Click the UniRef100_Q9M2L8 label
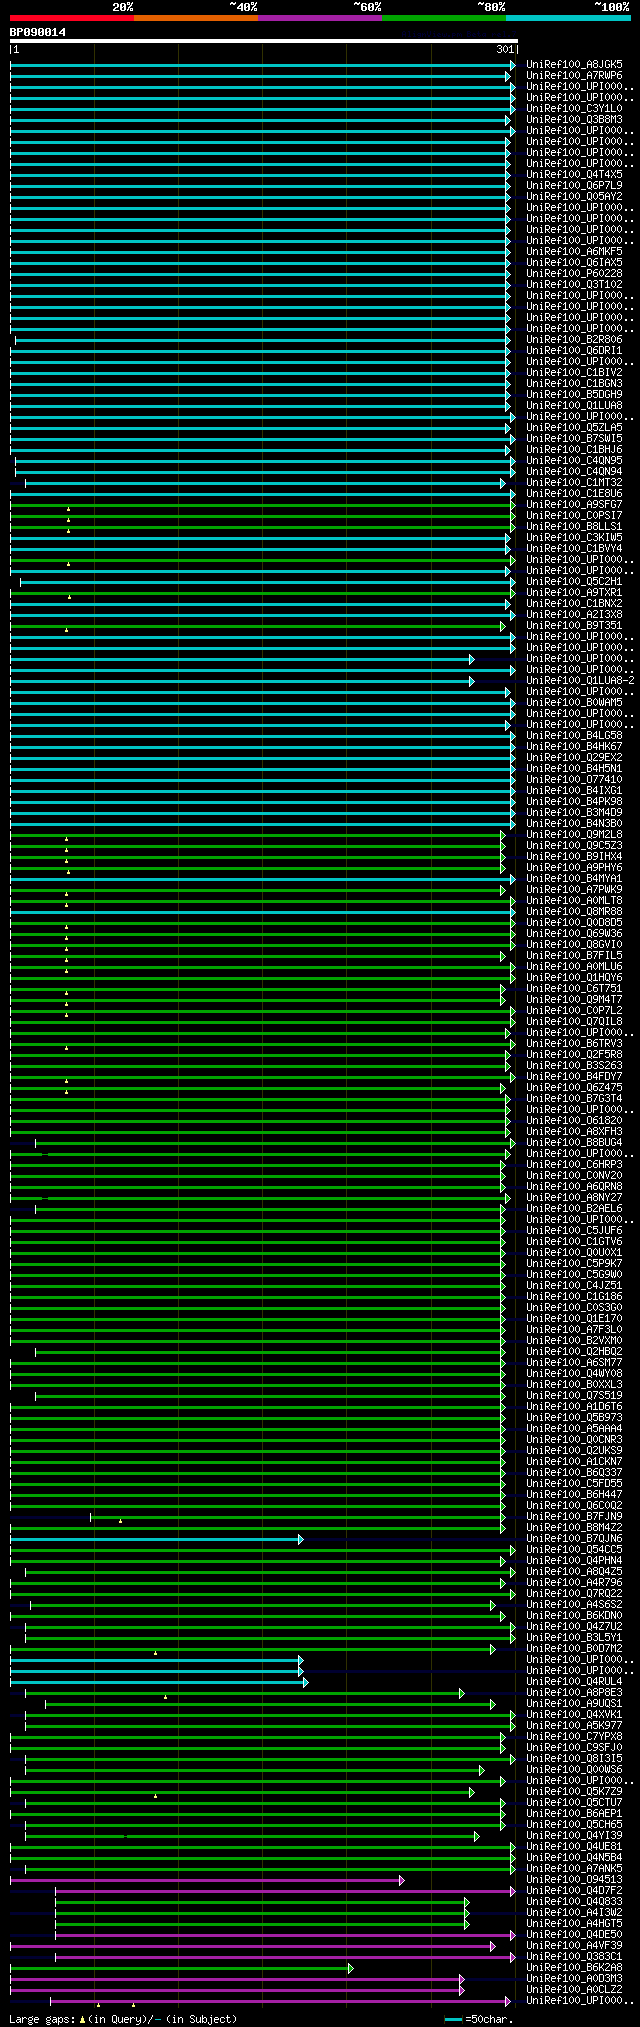Image resolution: width=640 pixels, height=2027 pixels. (574, 834)
